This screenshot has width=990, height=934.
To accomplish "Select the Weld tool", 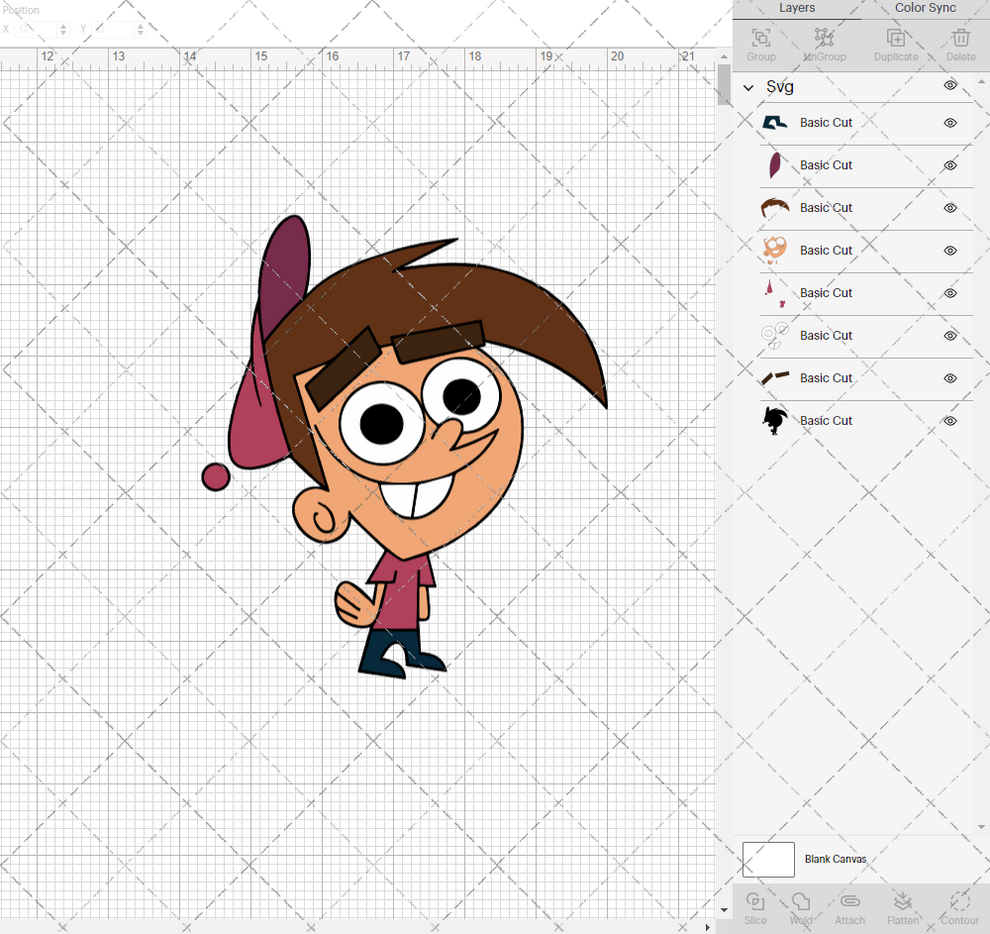I will point(800,906).
